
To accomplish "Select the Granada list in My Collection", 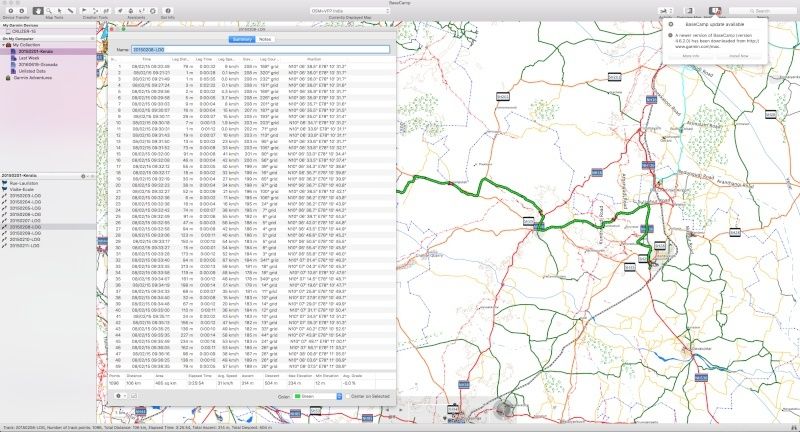I will pyautogui.click(x=38, y=65).
